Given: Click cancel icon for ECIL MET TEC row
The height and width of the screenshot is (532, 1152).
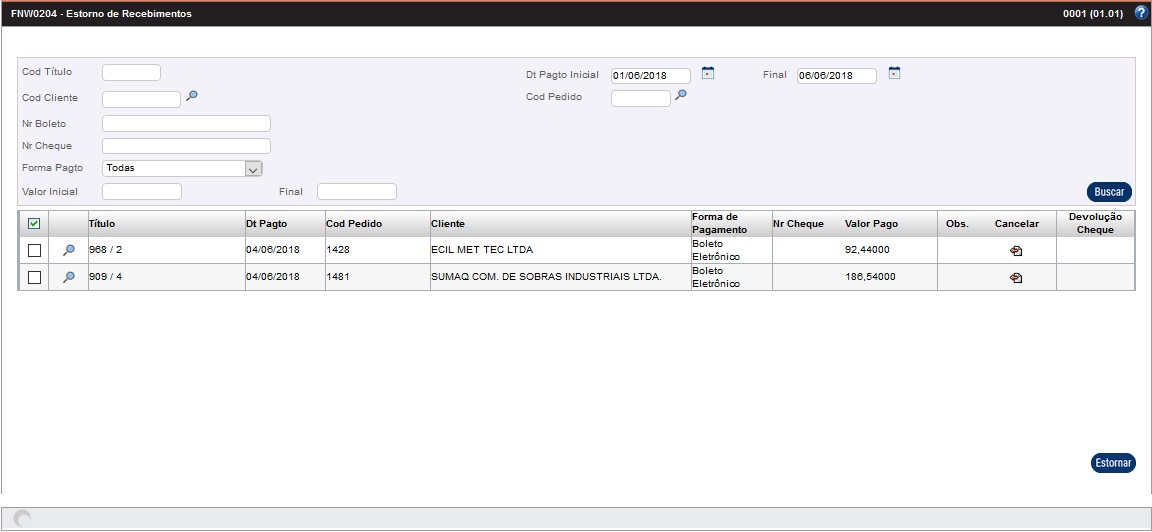Looking at the screenshot, I should (1016, 251).
